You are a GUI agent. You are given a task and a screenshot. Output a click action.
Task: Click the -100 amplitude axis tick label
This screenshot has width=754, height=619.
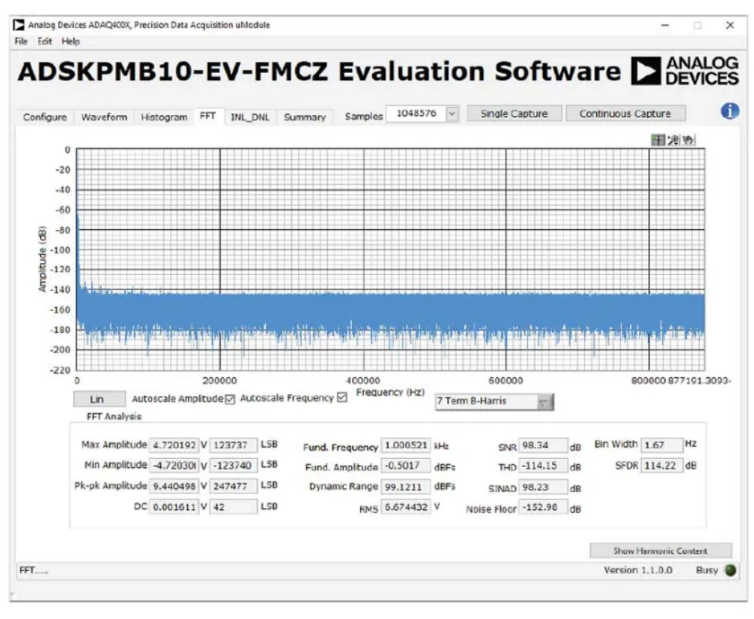(x=60, y=250)
